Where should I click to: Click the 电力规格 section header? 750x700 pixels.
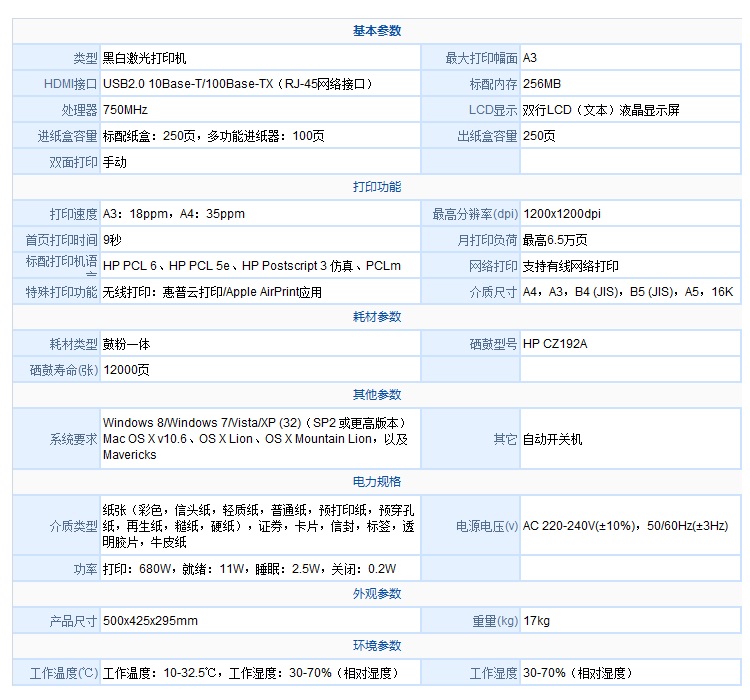[377, 482]
